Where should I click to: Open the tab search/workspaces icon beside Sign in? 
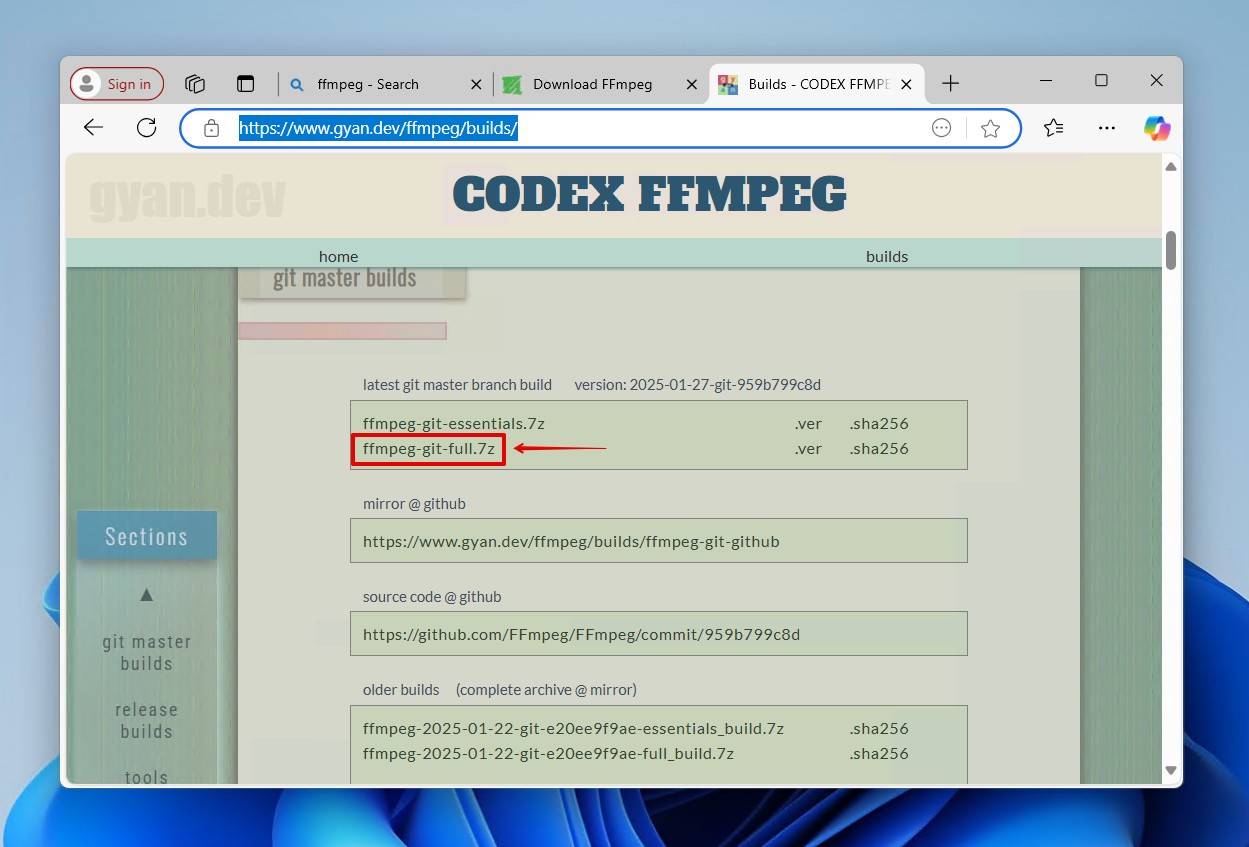(195, 83)
